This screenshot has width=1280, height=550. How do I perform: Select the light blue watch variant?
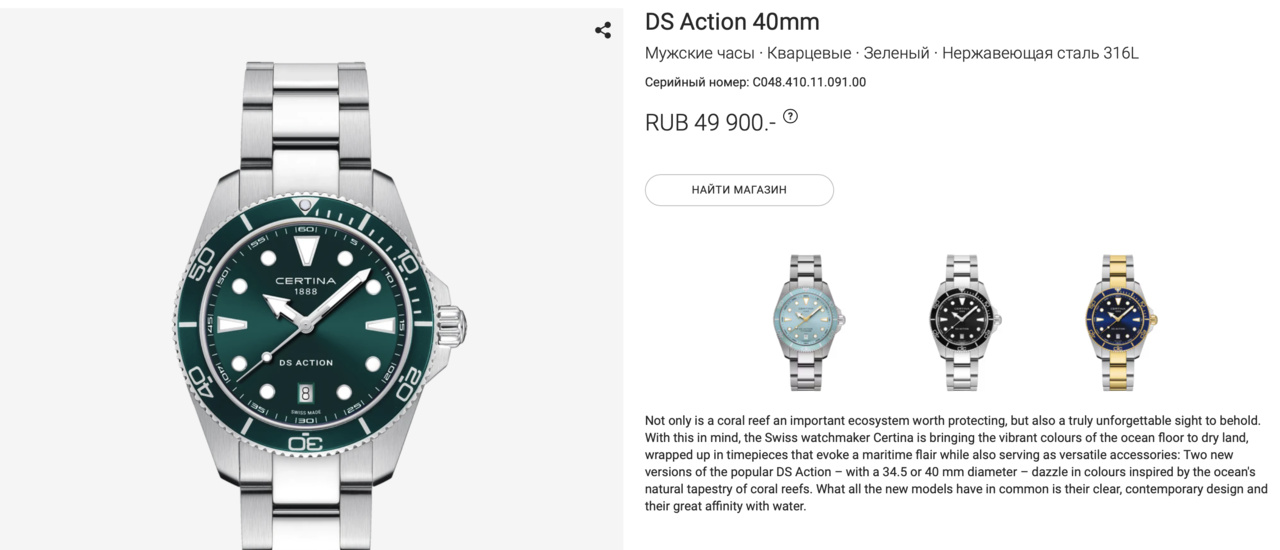tap(810, 321)
